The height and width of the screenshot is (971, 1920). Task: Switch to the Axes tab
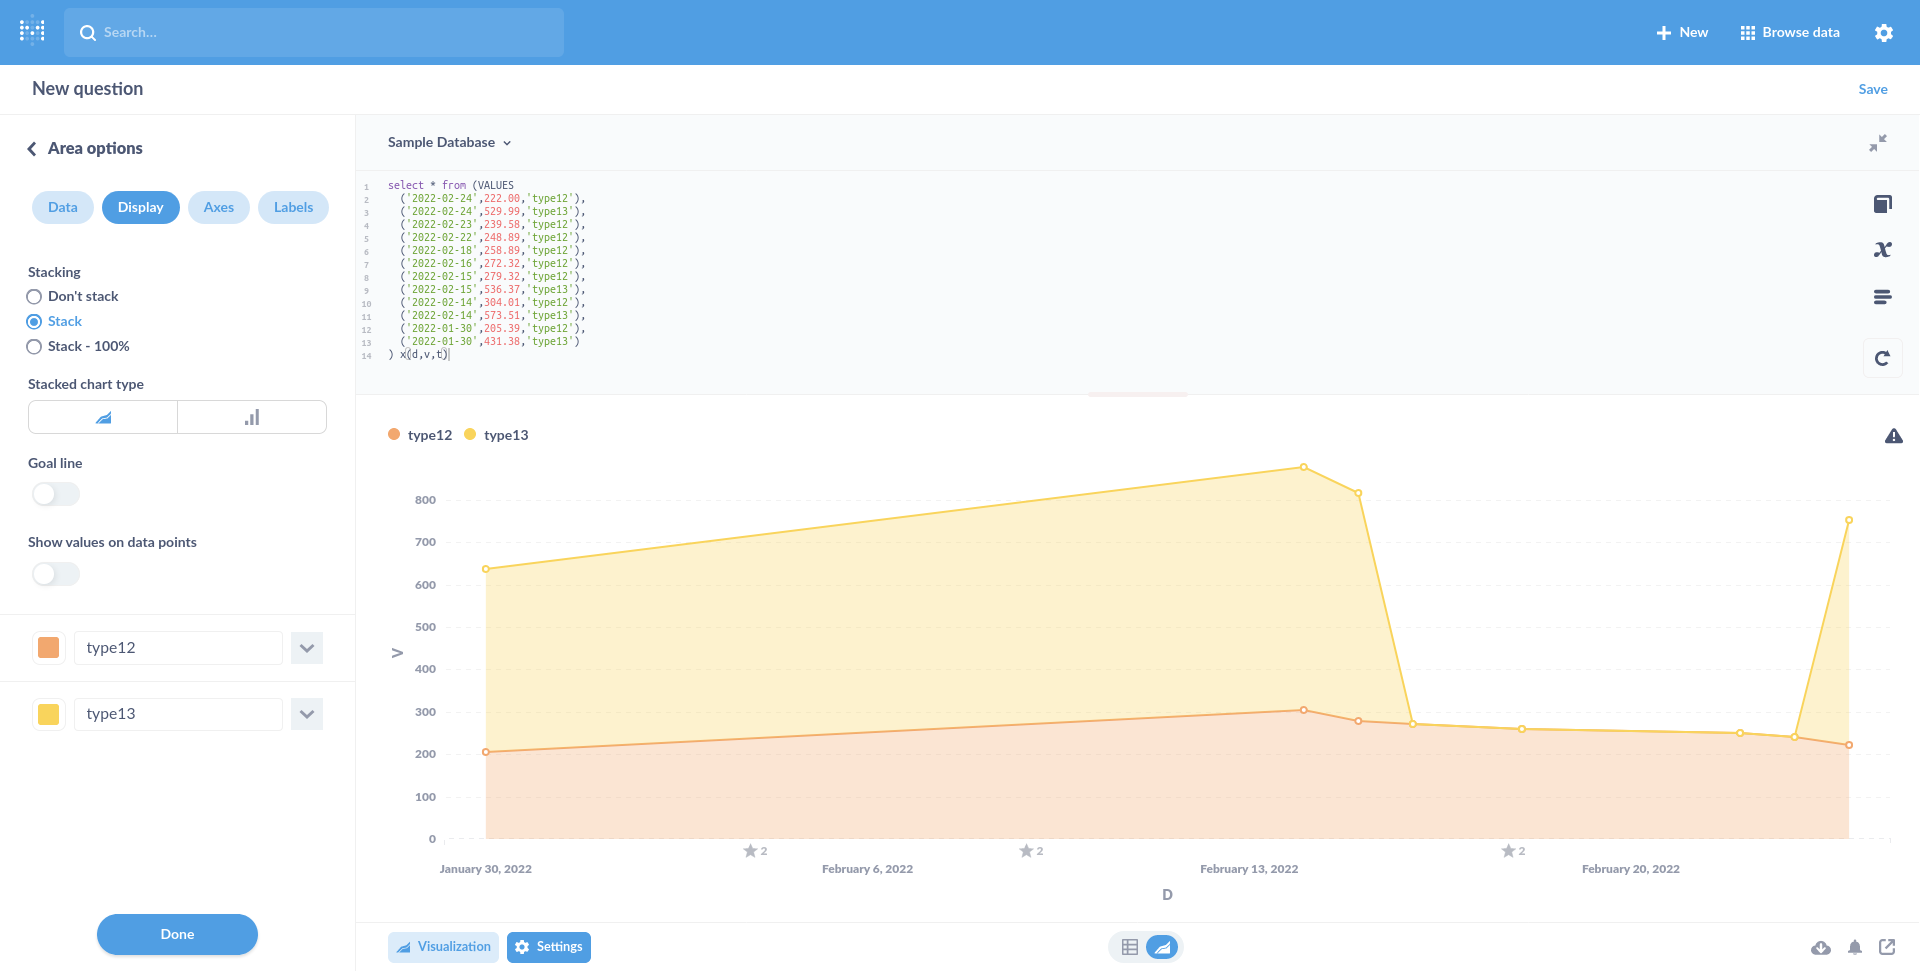(x=218, y=207)
